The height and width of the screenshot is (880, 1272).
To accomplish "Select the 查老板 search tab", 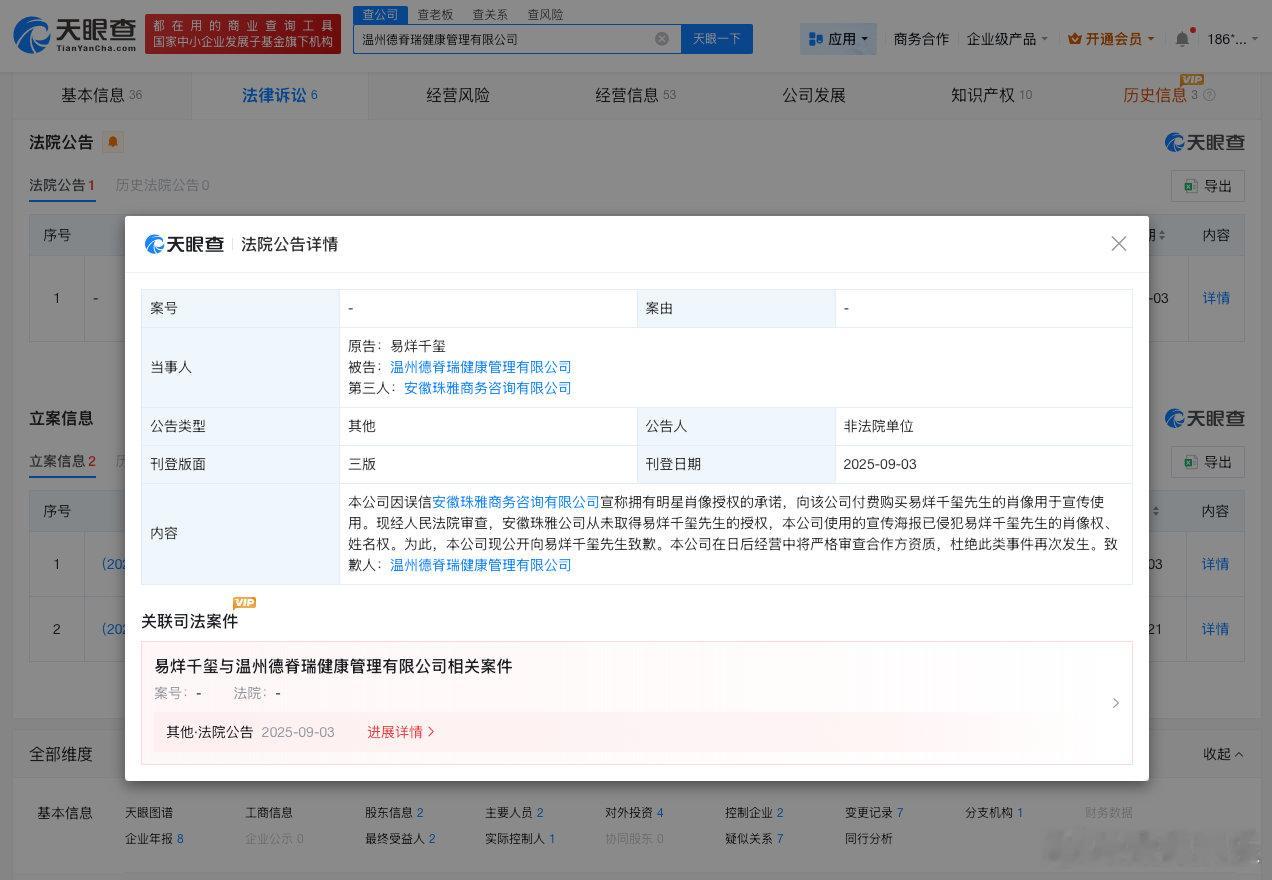I will pos(435,14).
